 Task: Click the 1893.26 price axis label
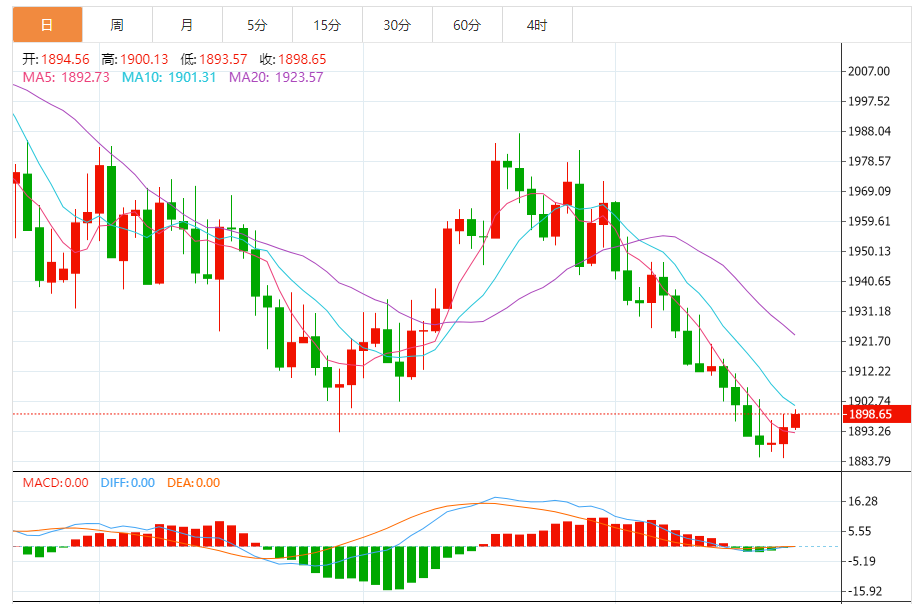click(869, 431)
